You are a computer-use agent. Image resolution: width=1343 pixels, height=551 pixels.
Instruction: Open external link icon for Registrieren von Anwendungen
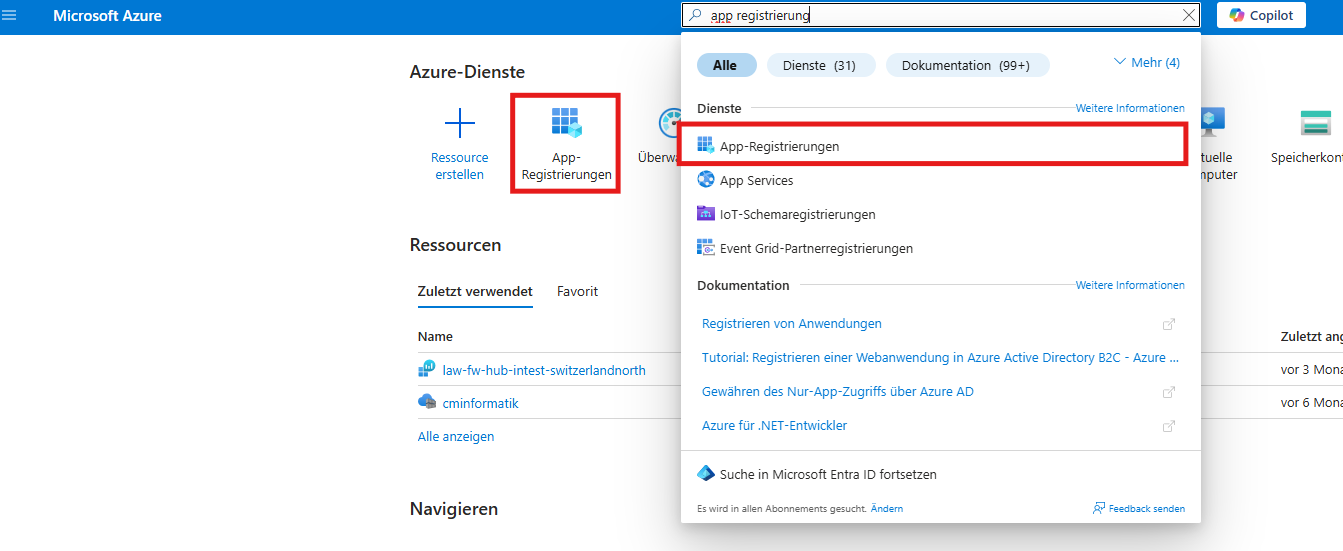coord(1168,324)
